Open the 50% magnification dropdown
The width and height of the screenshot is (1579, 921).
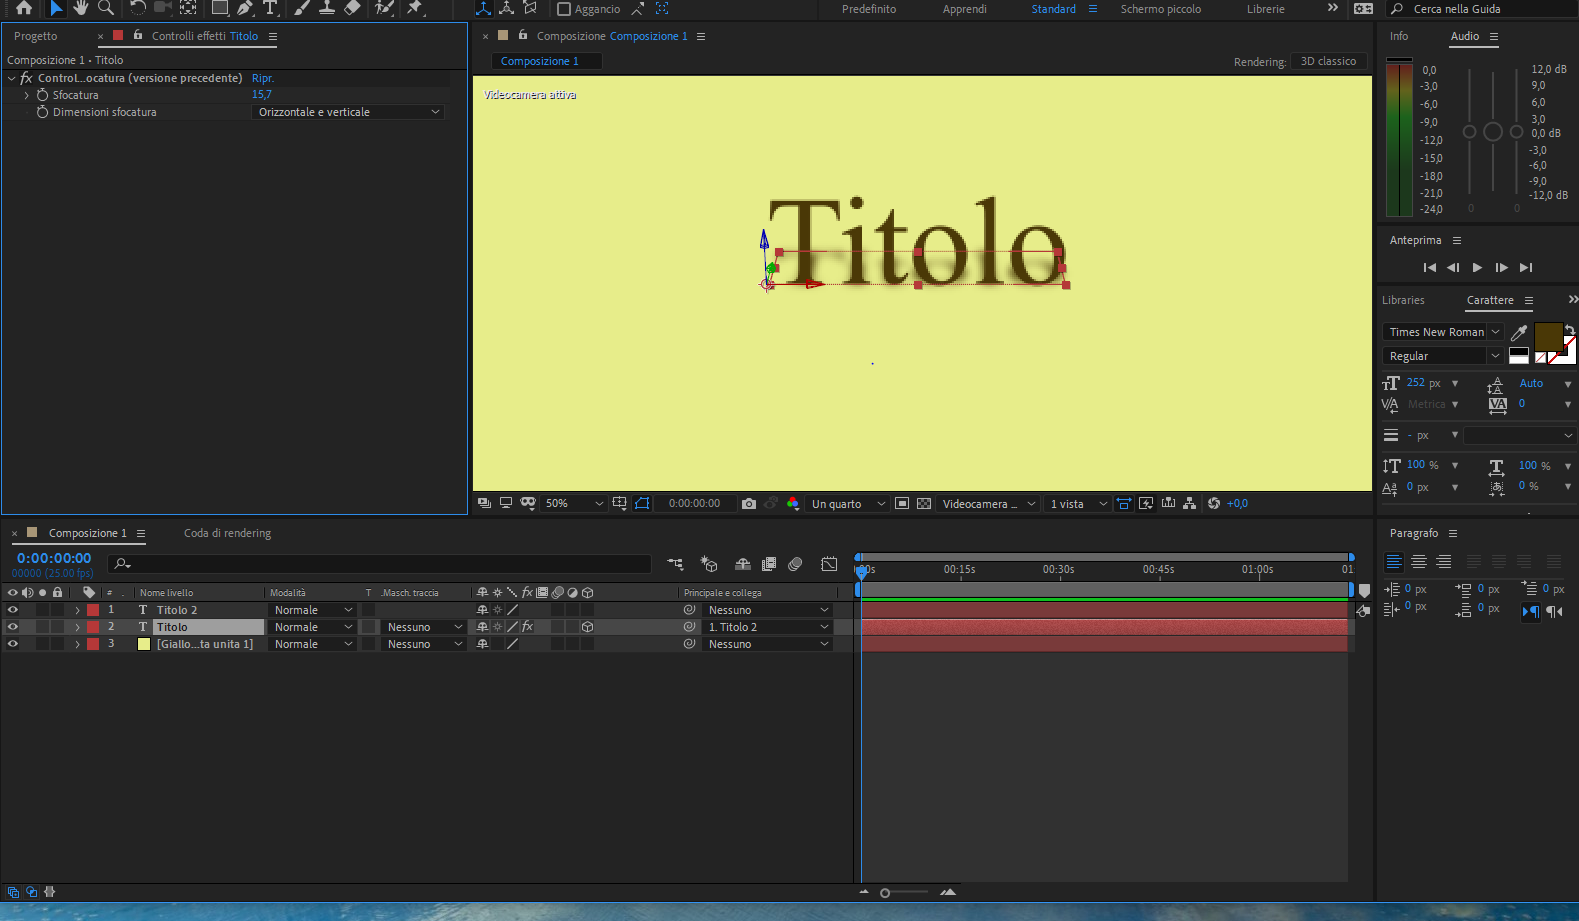tap(574, 504)
